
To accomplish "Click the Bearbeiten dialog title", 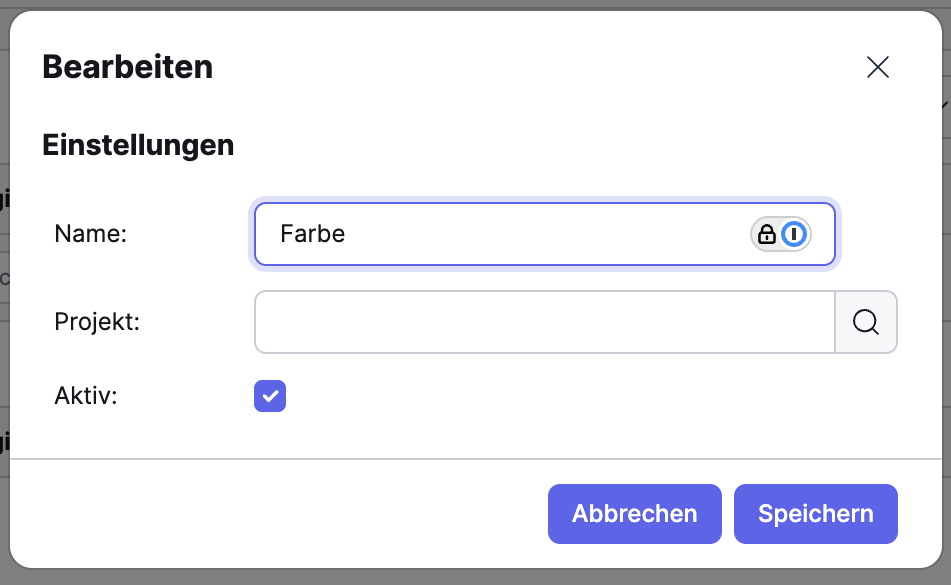I will point(127,67).
